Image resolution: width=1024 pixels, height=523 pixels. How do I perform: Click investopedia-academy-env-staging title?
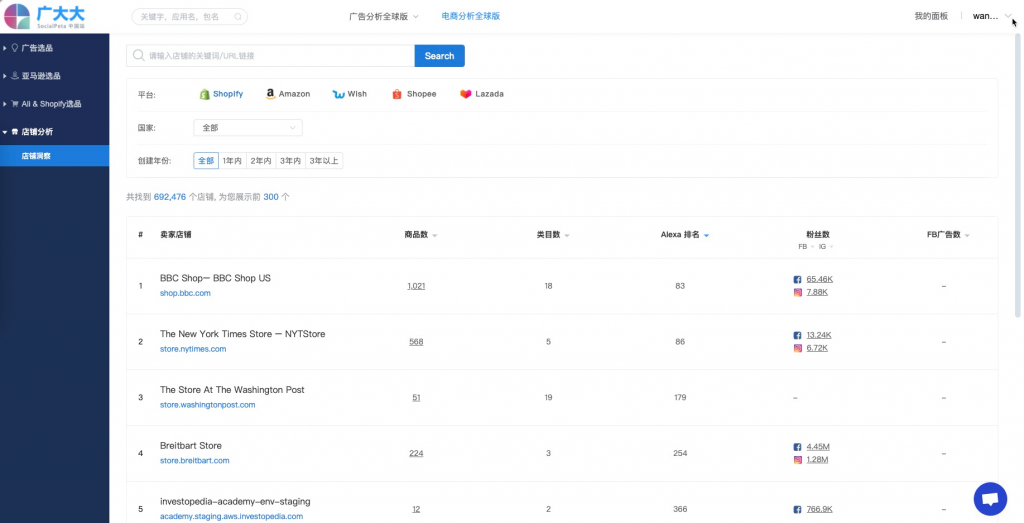click(x=235, y=502)
